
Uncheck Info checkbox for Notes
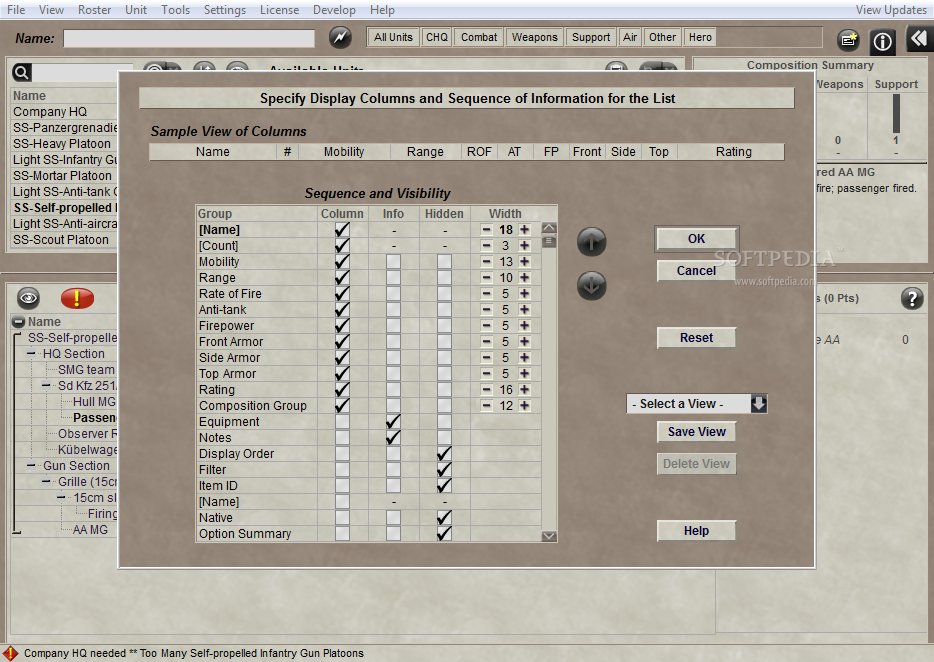coord(393,437)
